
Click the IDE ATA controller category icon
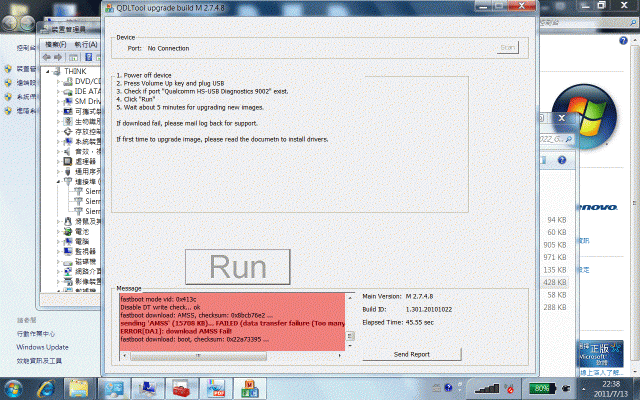(68, 91)
